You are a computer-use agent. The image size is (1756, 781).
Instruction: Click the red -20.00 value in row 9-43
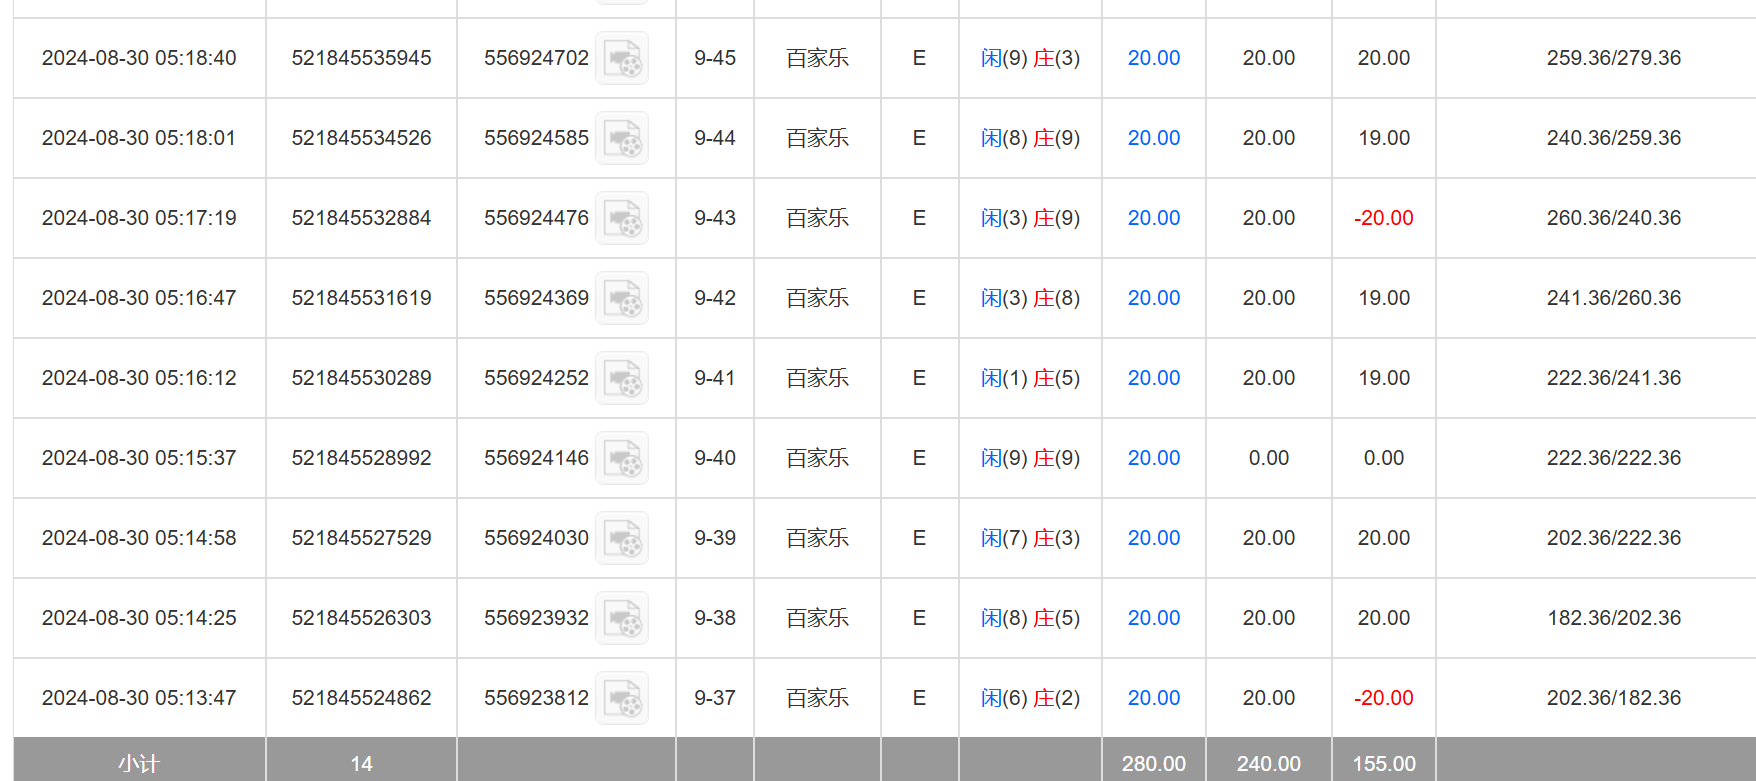tap(1383, 218)
